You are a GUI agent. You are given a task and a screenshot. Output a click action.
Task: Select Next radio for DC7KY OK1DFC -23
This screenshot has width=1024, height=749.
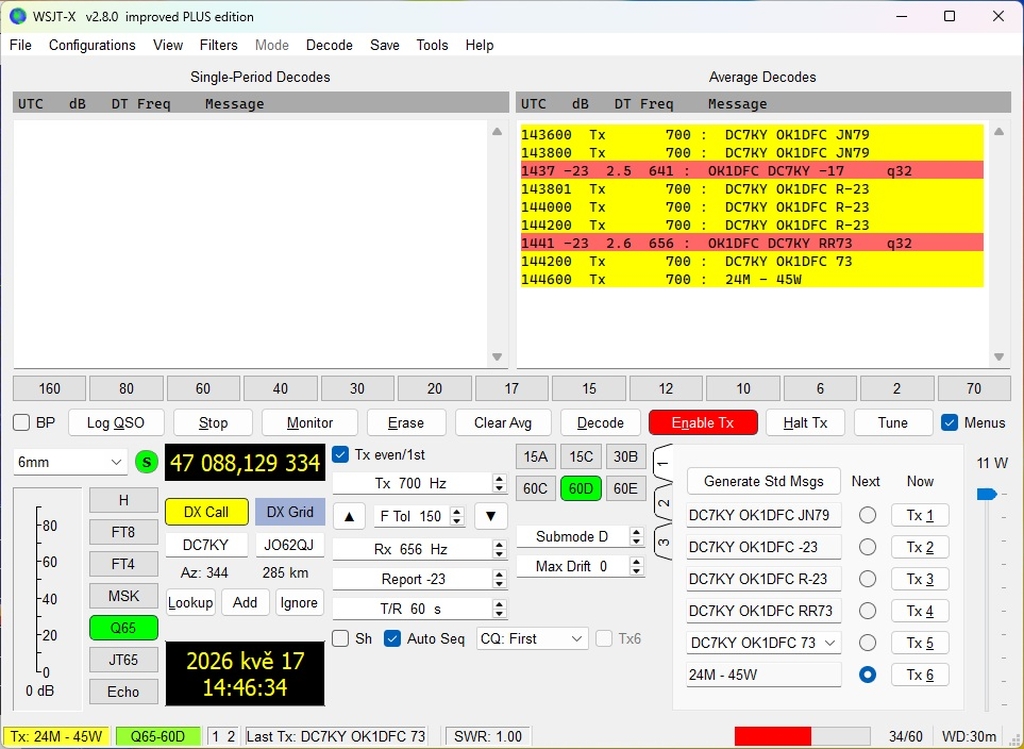point(867,547)
